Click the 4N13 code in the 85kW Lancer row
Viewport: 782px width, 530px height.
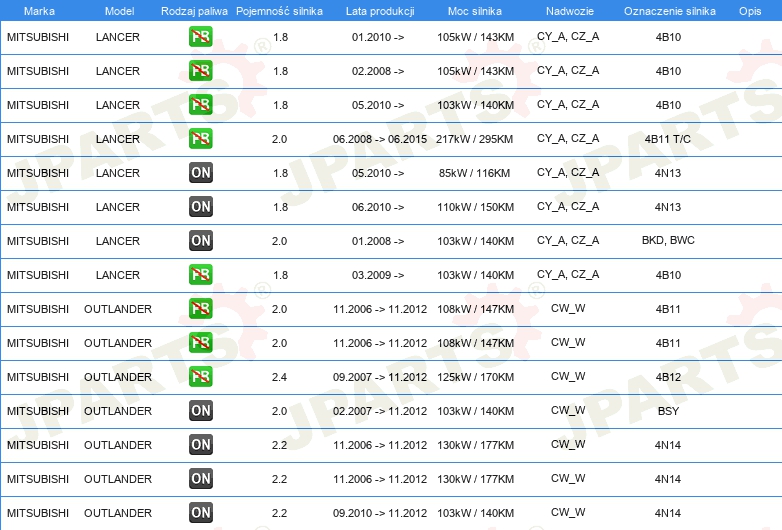coord(668,173)
